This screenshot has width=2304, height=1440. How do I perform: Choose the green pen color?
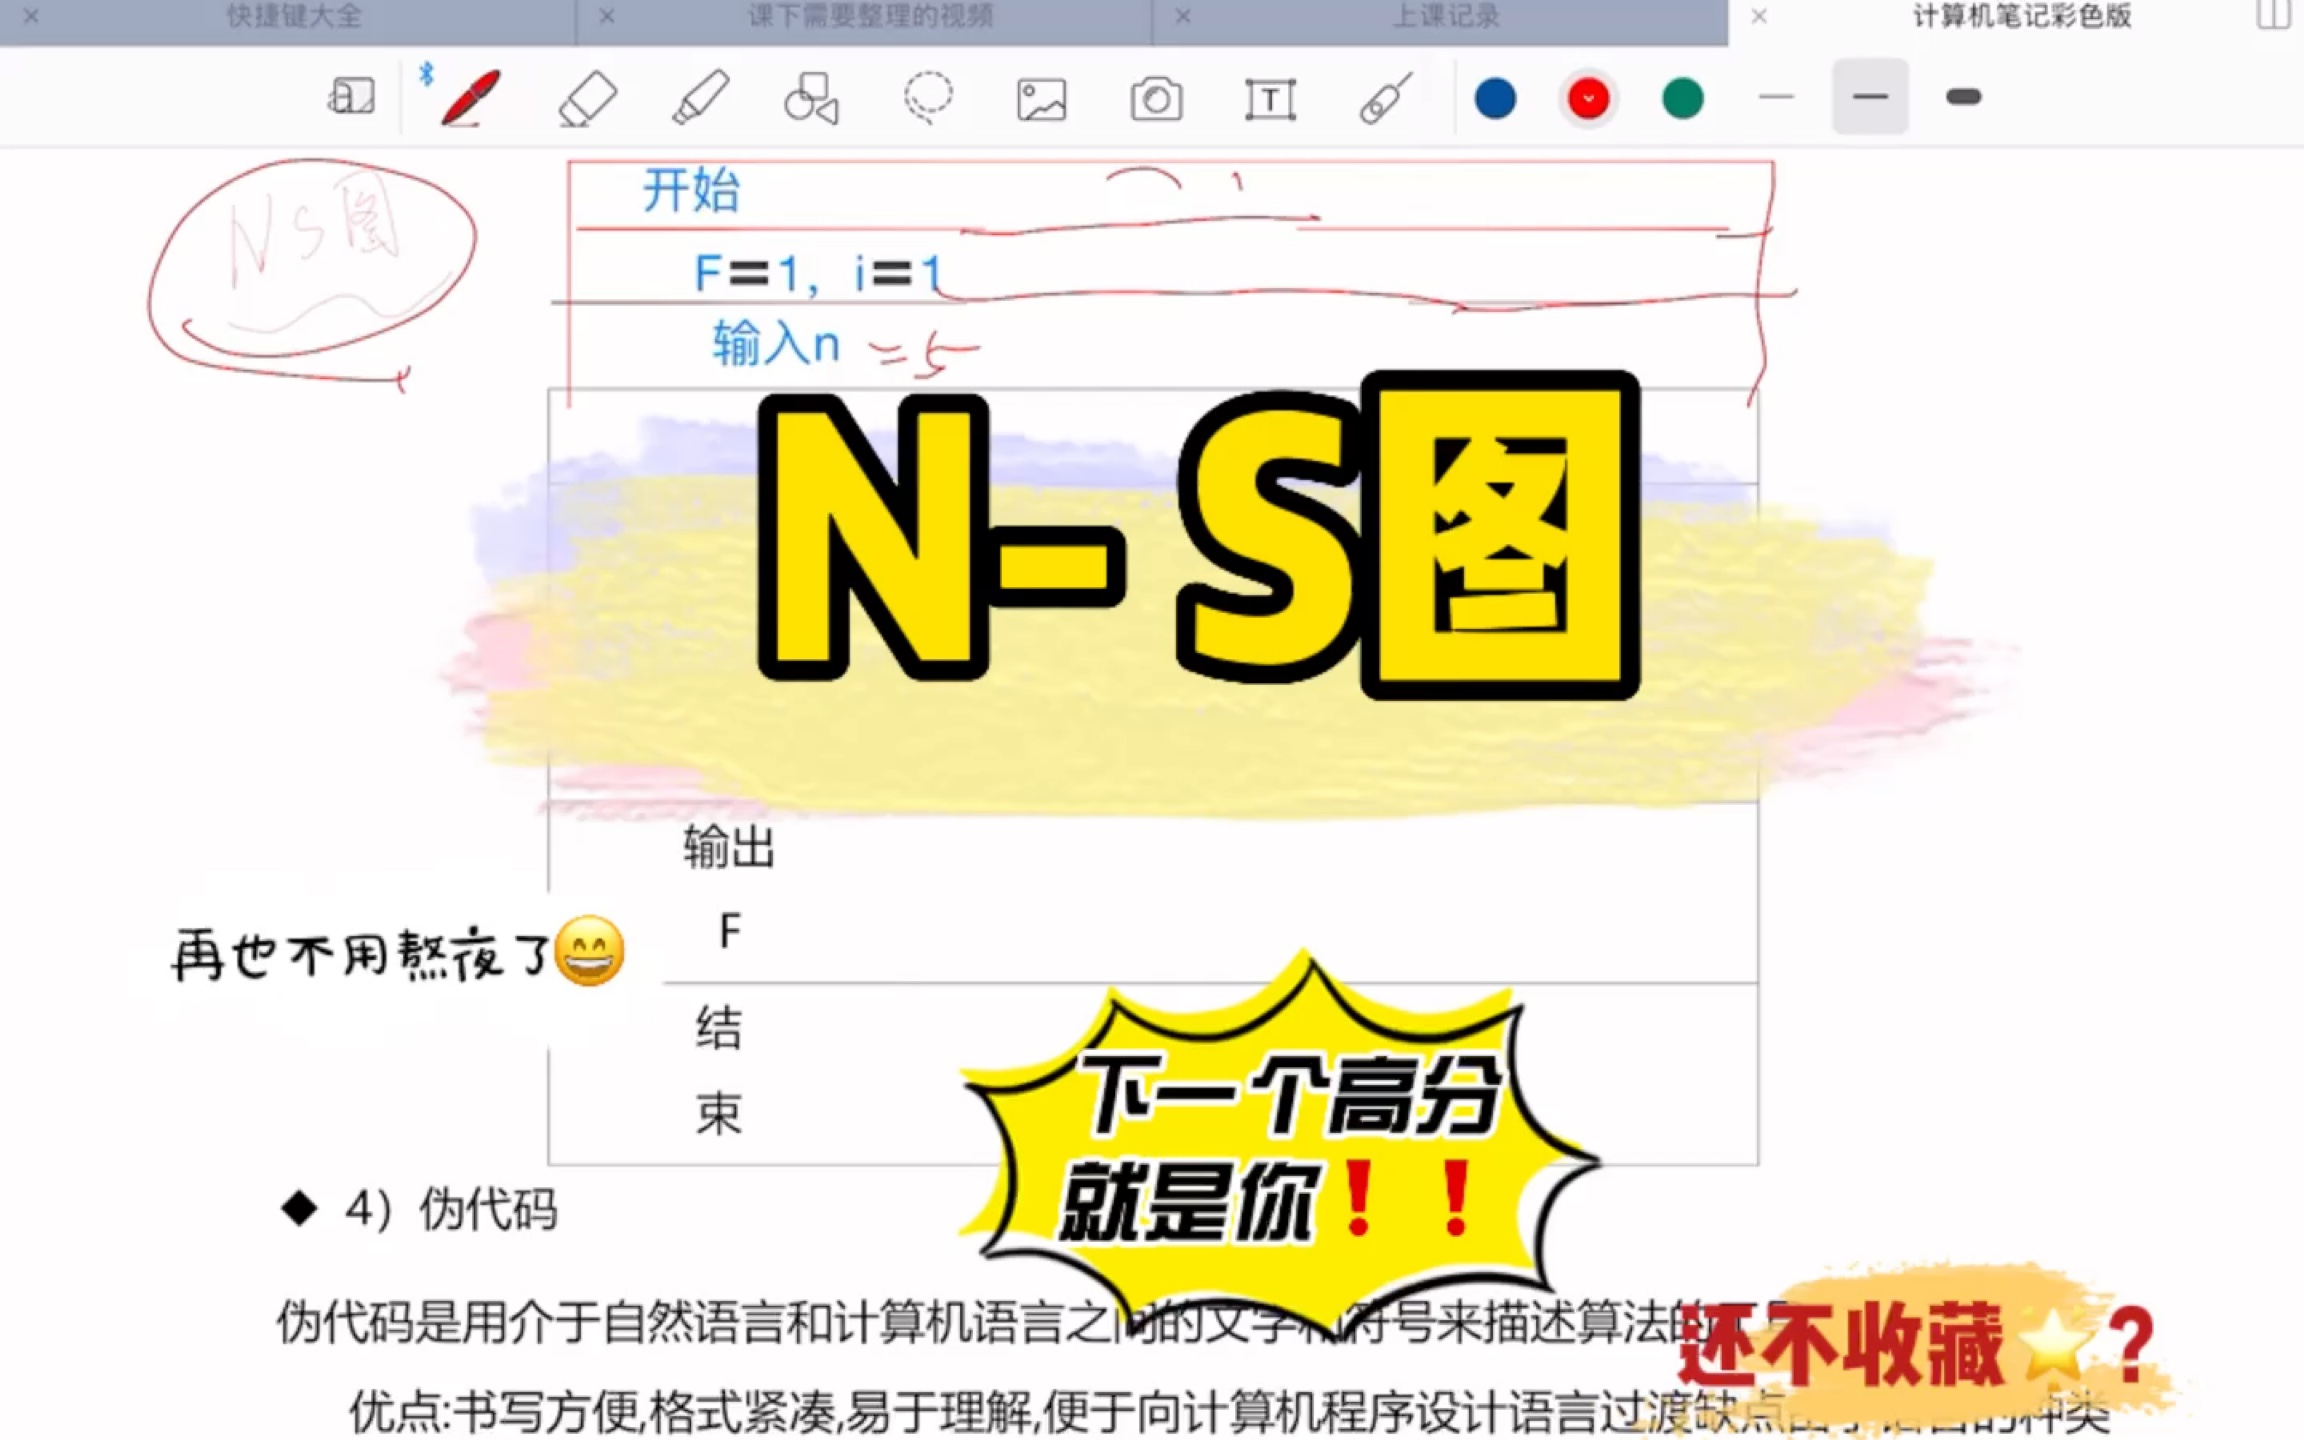pos(1682,98)
